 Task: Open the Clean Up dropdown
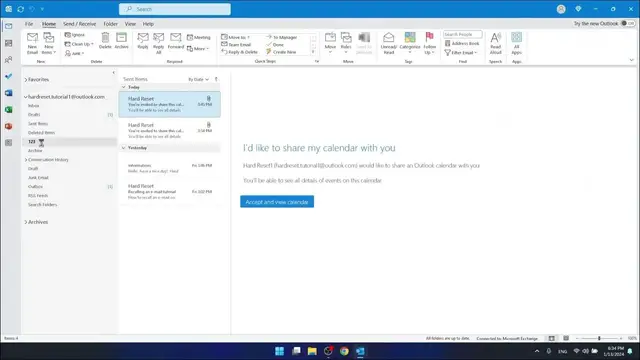click(79, 44)
